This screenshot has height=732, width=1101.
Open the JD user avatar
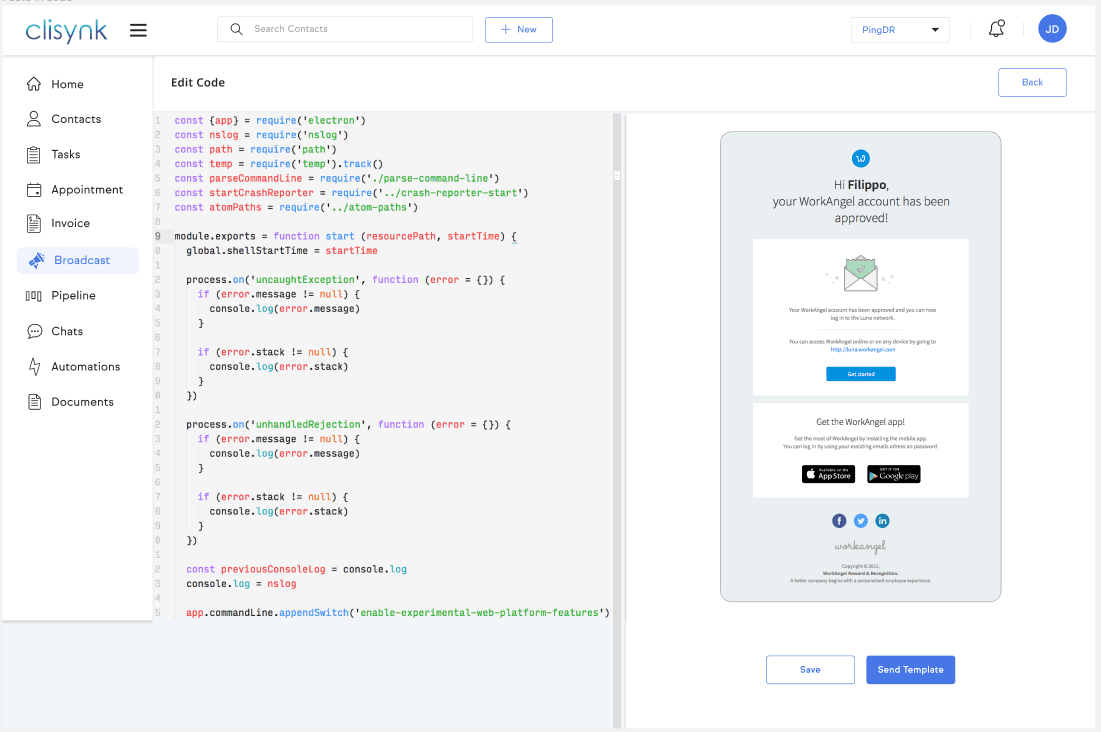point(1052,29)
